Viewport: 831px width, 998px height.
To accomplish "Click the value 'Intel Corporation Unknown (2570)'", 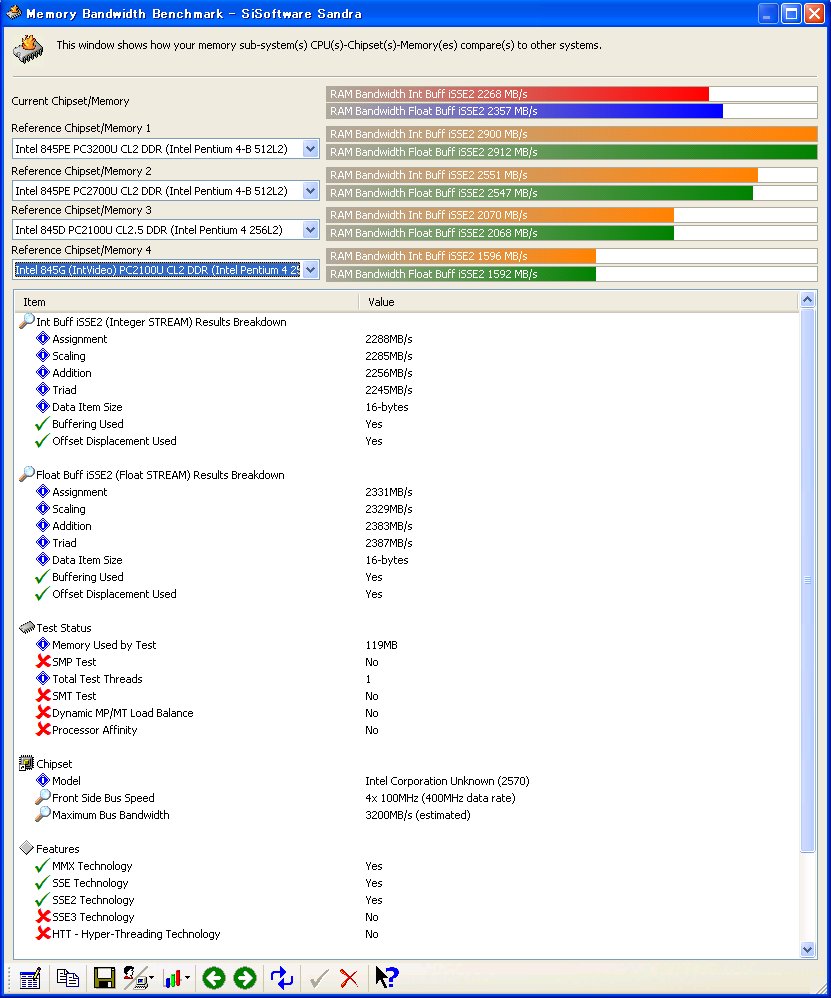I will pyautogui.click(x=447, y=781).
